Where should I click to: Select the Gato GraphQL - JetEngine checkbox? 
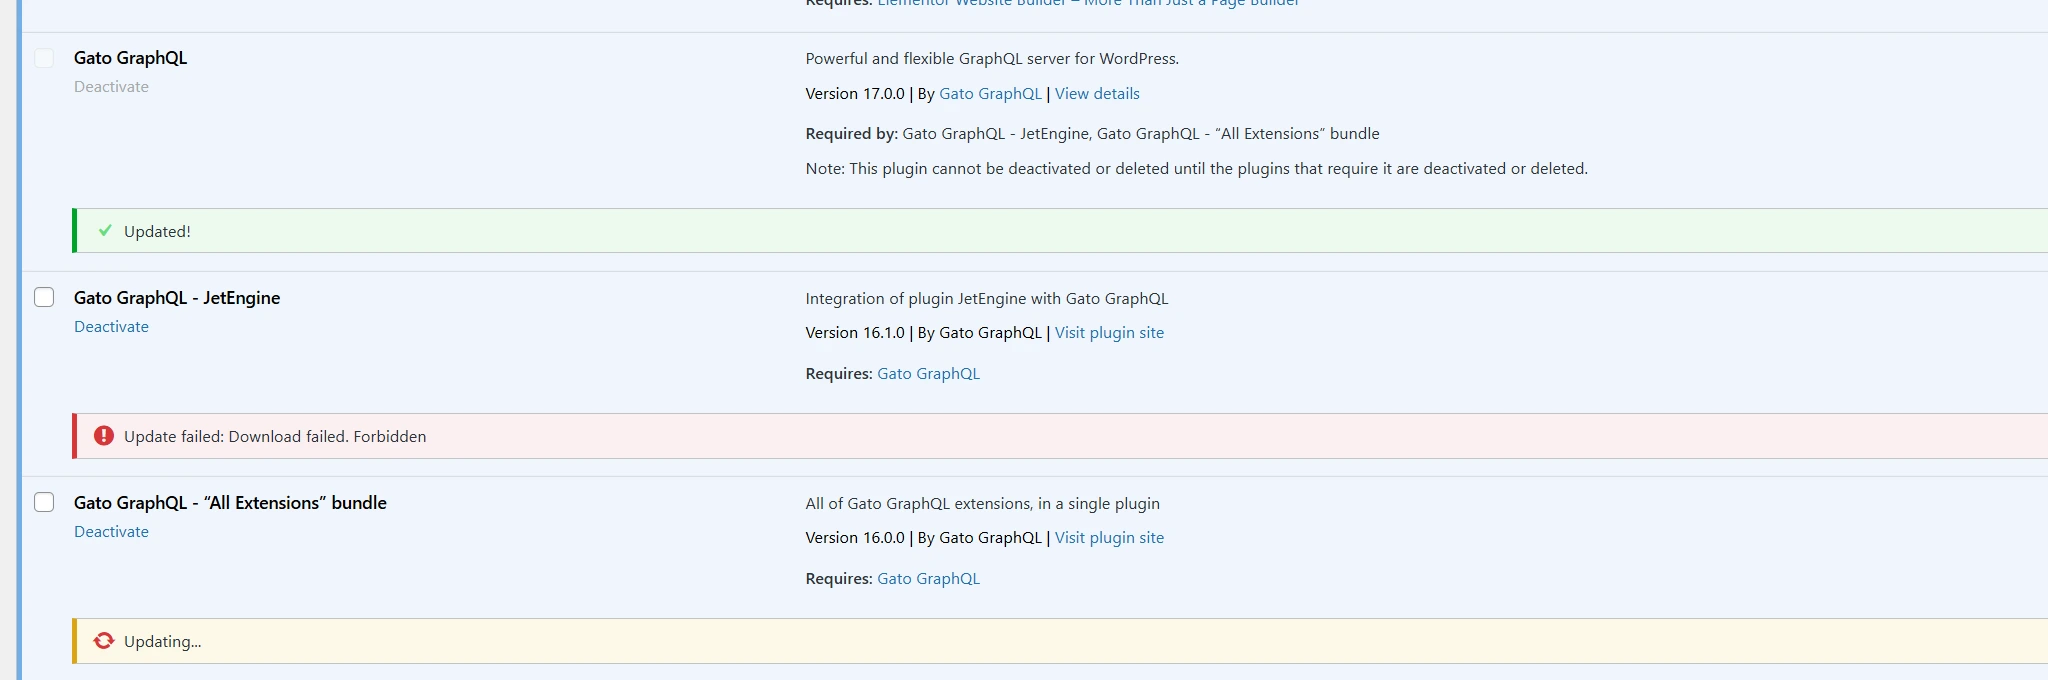pos(44,297)
